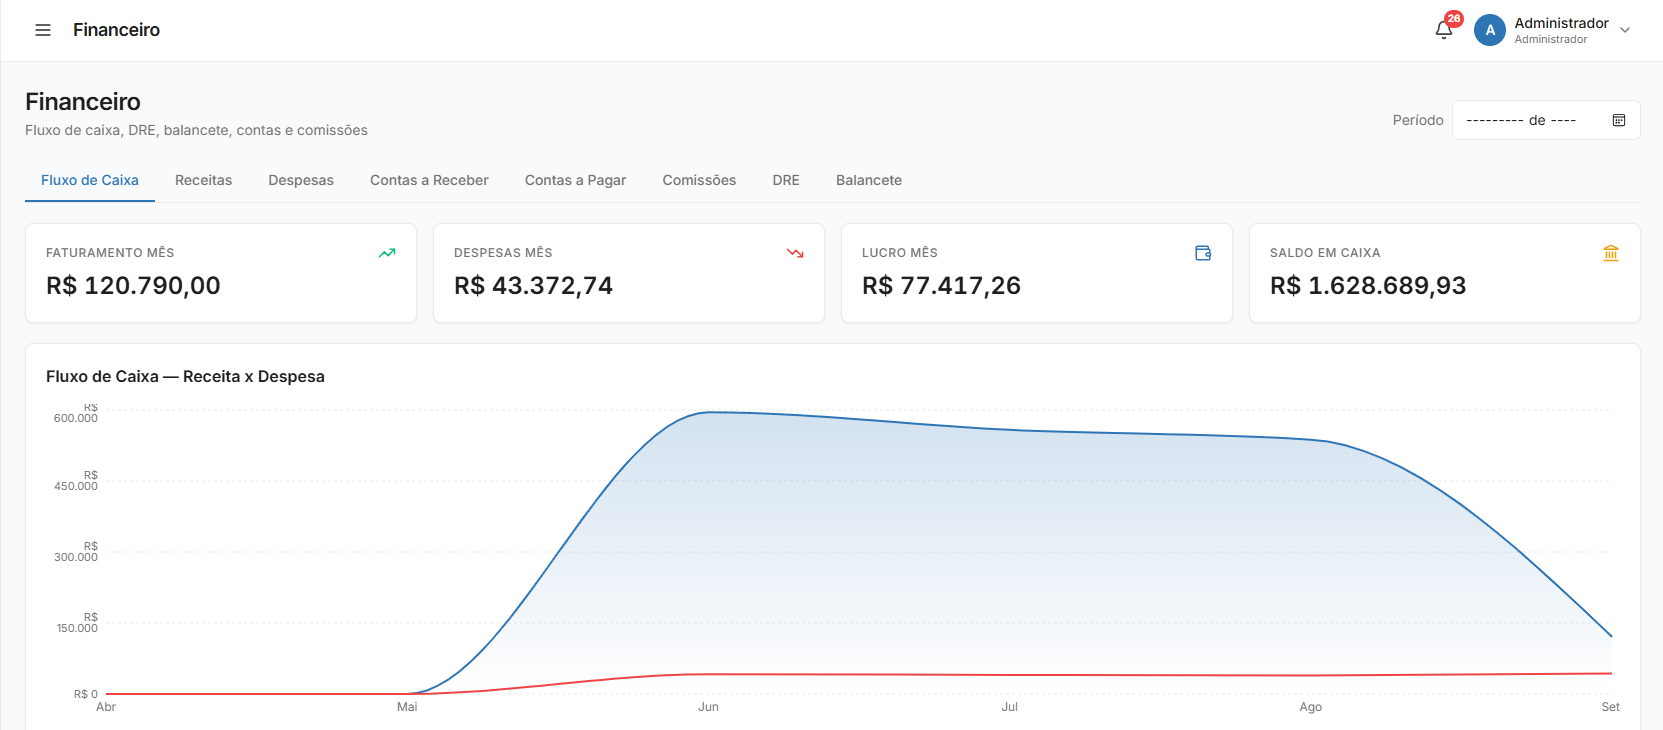
Task: Click the Administrador user name text
Action: click(1561, 23)
